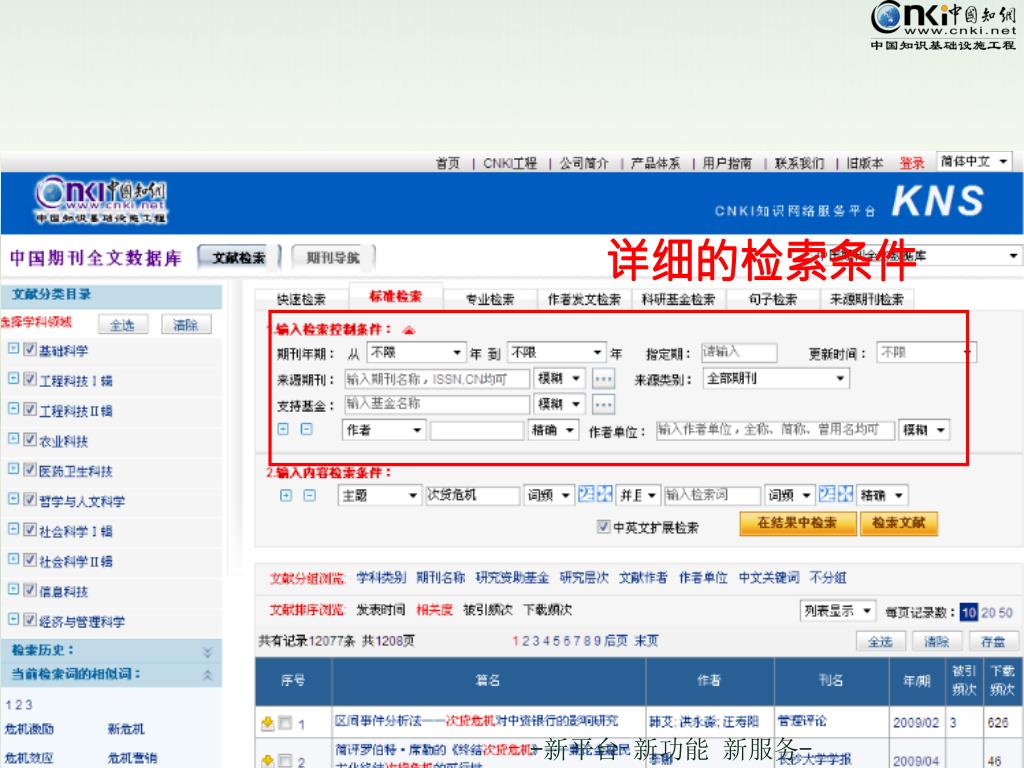Open the 到 end year dropdown
The width and height of the screenshot is (1024, 768).
tap(556, 353)
